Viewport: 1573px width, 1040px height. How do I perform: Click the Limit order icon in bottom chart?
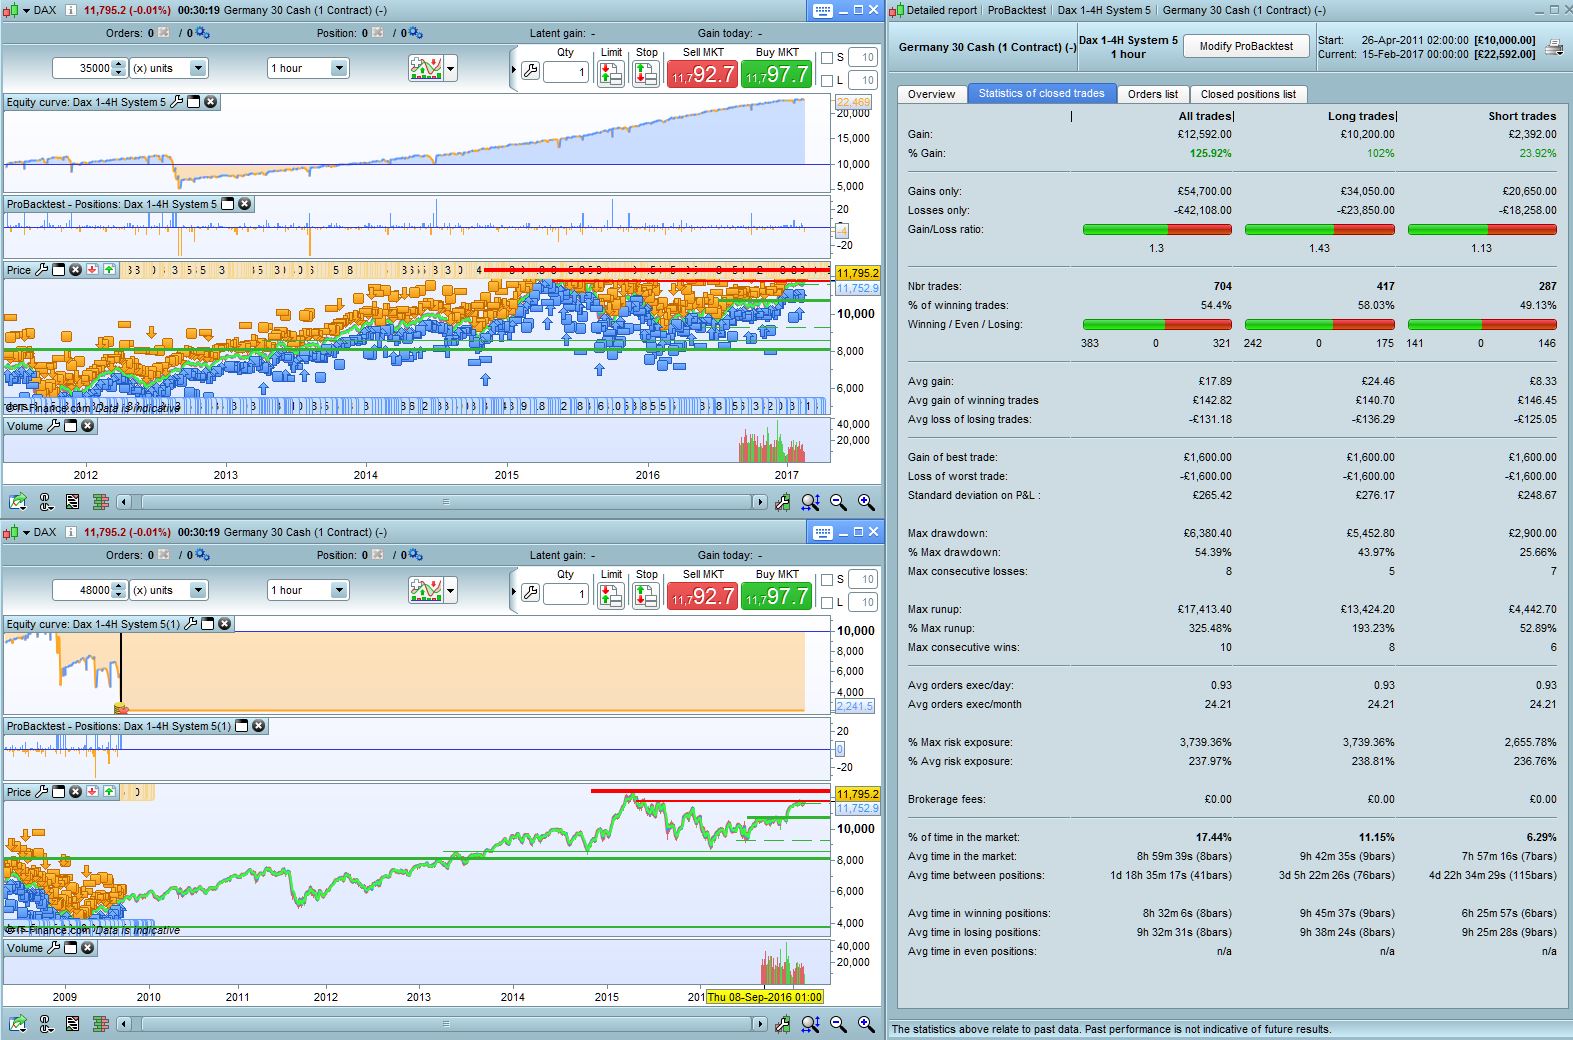611,595
